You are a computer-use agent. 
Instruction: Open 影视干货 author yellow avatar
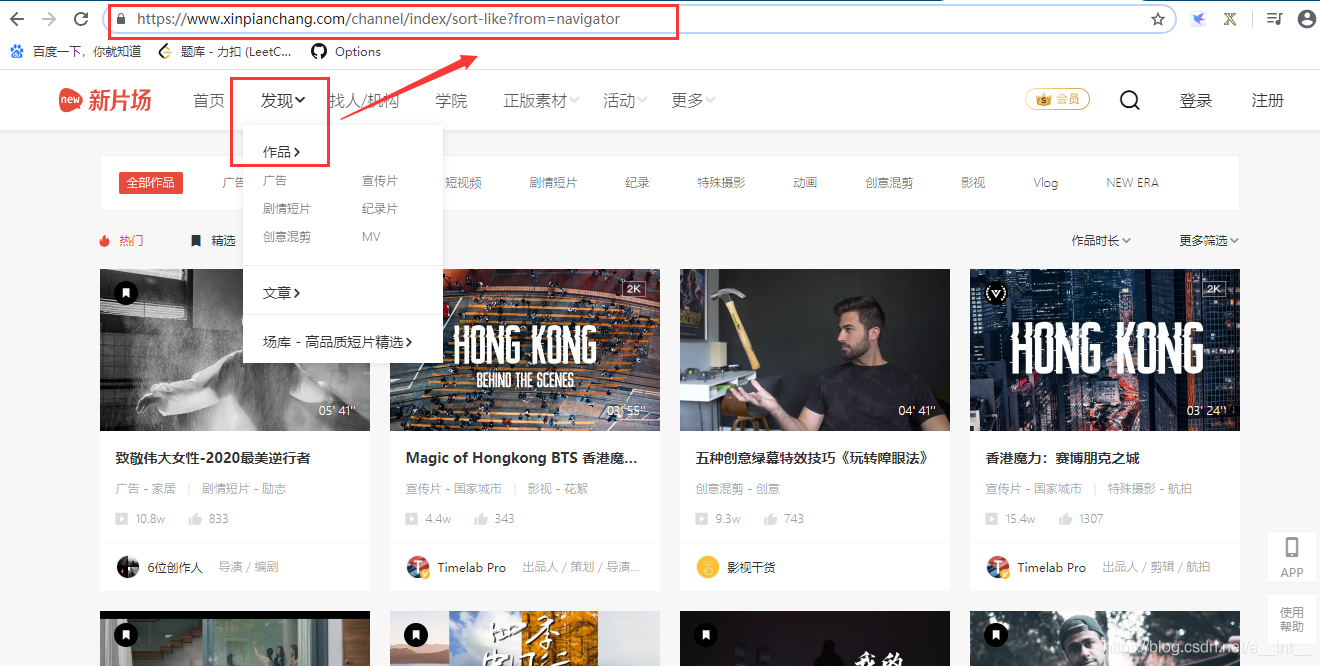click(708, 567)
